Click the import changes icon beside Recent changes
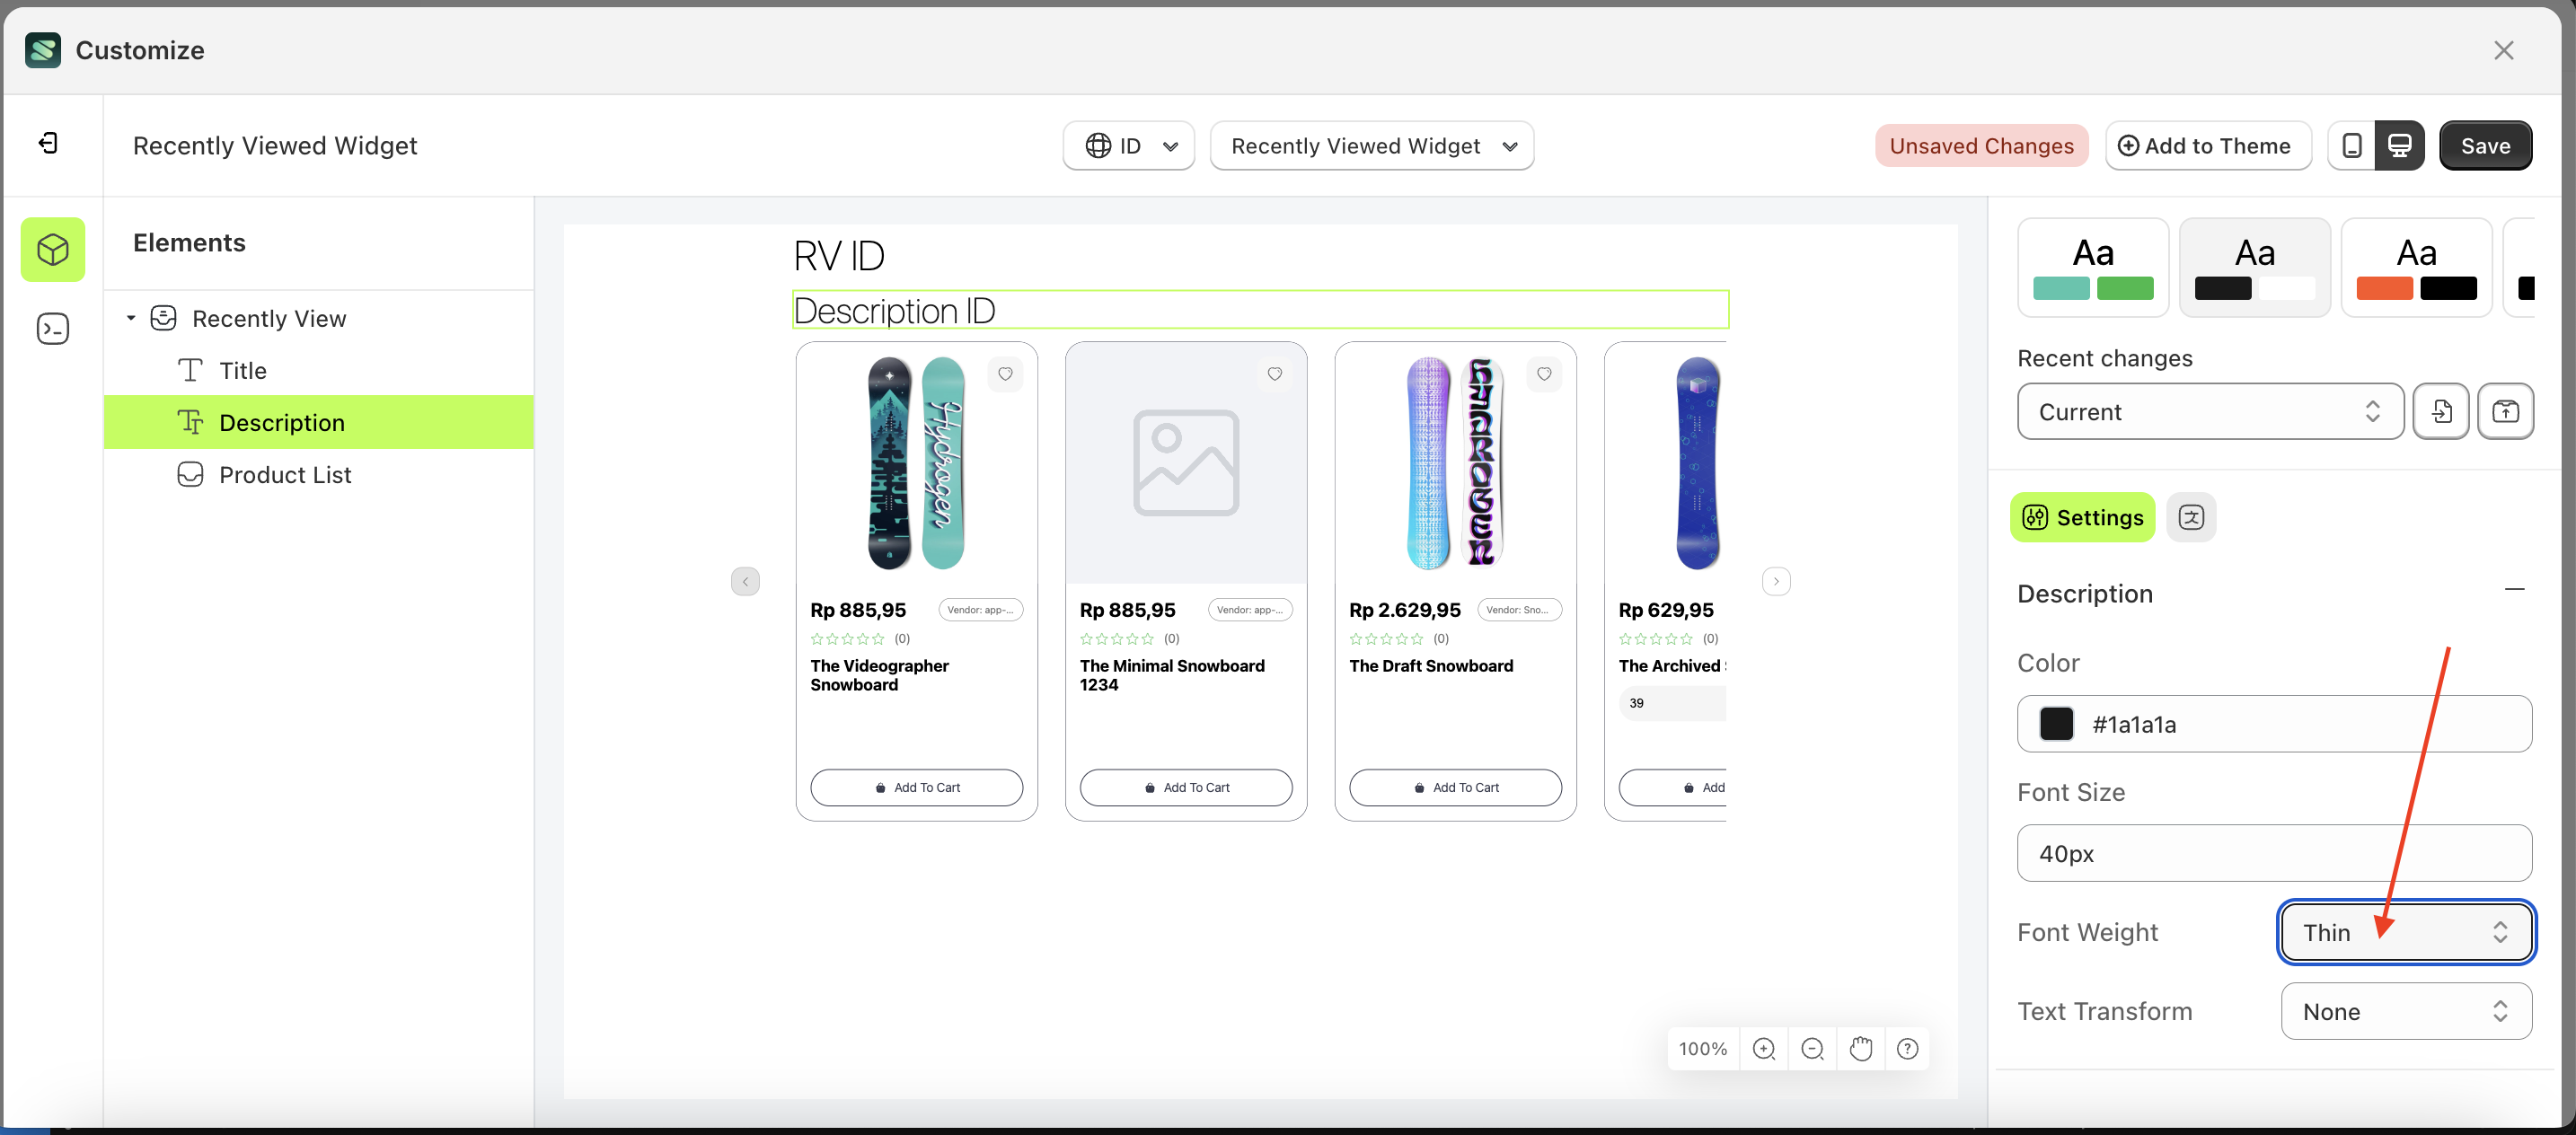Screen dimensions: 2576x1135 point(2442,411)
